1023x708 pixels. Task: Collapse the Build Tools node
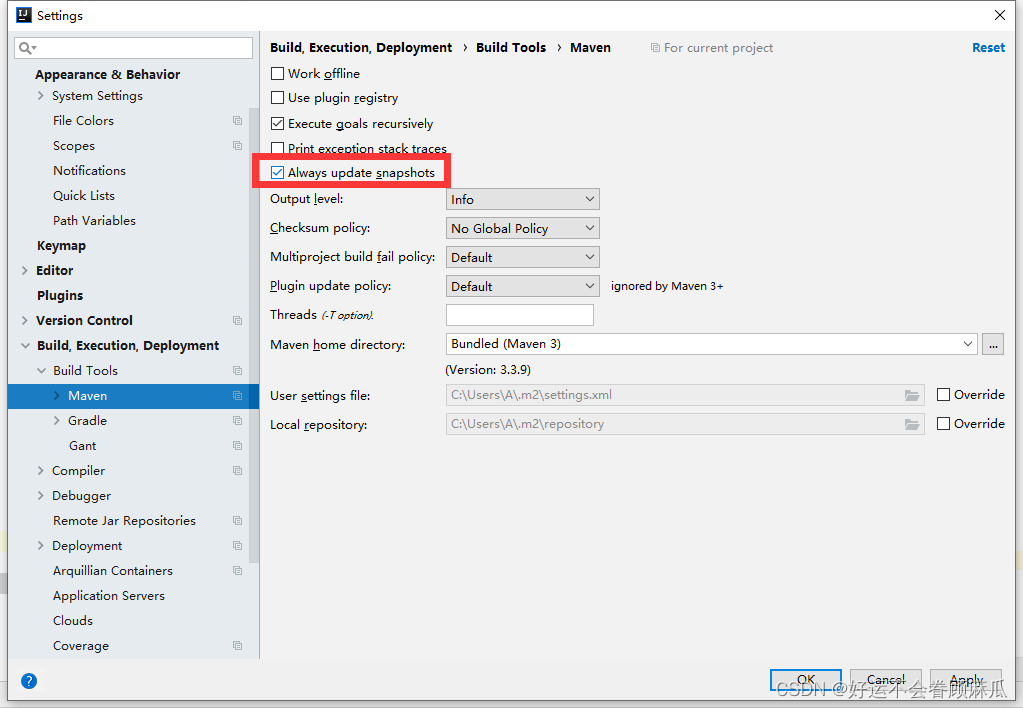point(41,371)
